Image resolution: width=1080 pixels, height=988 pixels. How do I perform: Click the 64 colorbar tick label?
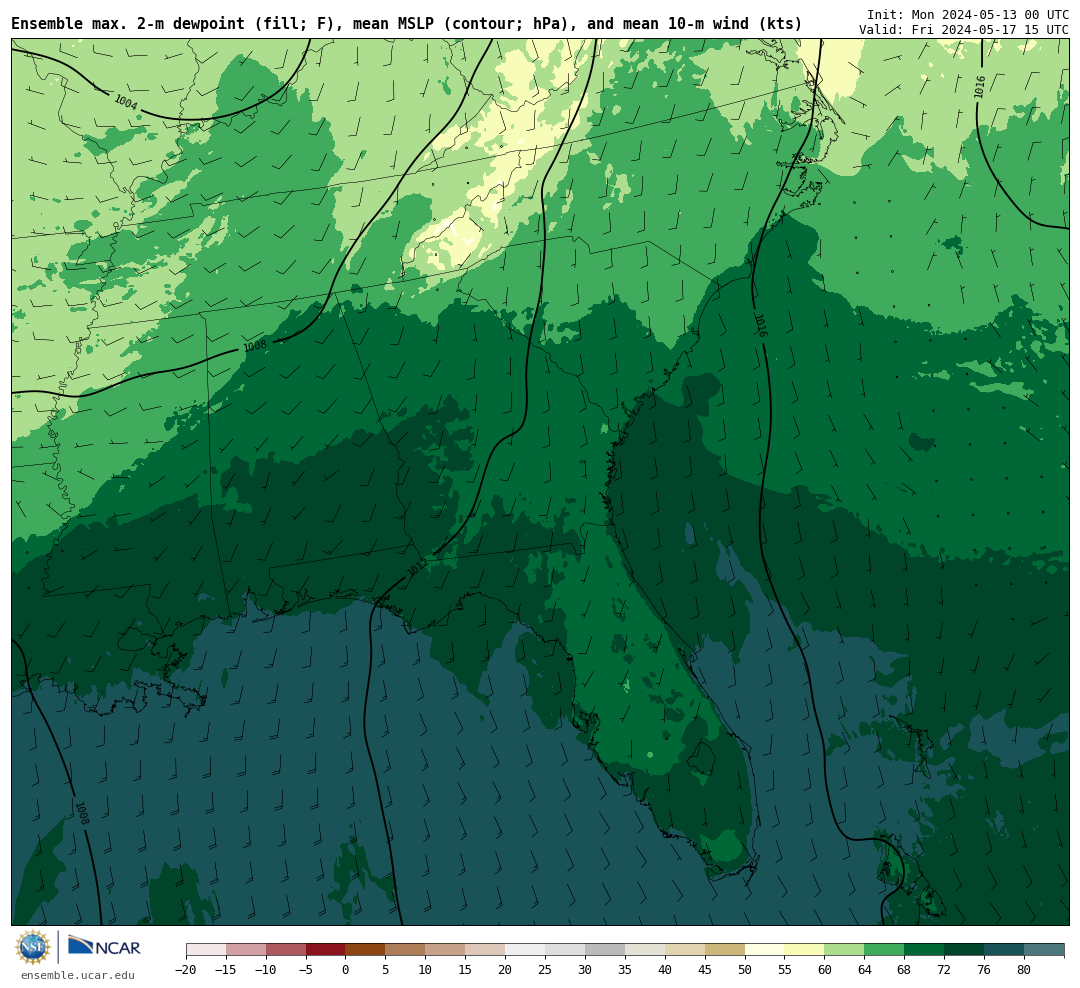click(865, 970)
